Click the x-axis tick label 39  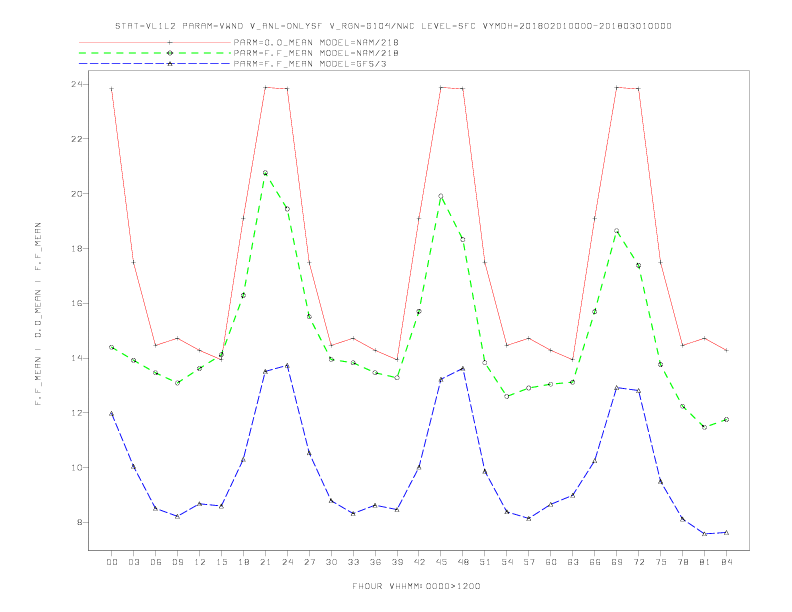[397, 562]
